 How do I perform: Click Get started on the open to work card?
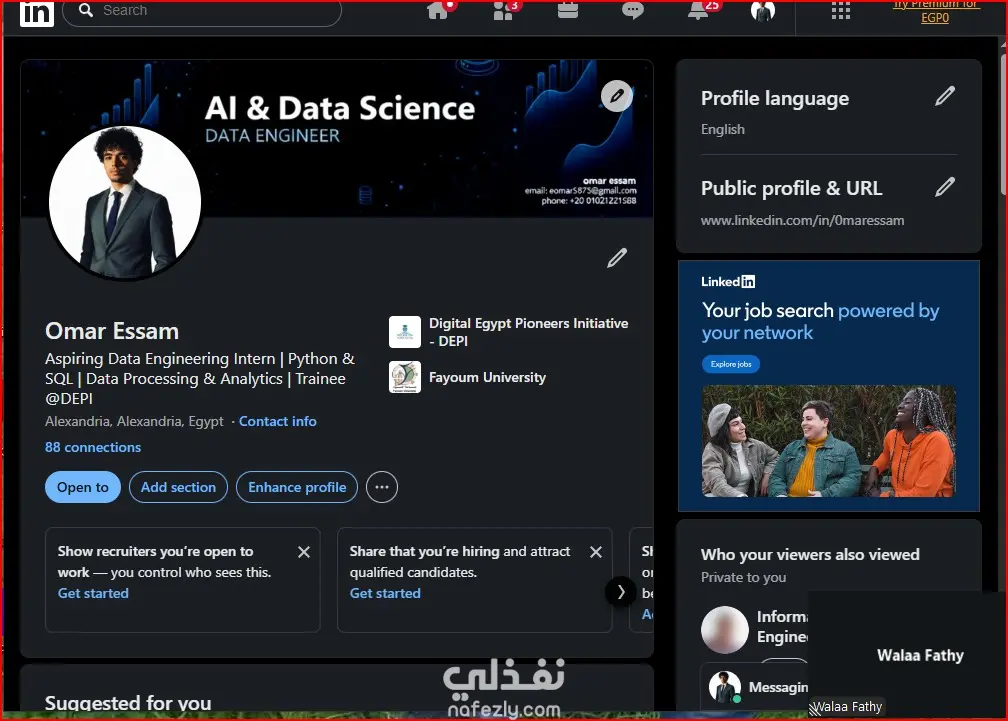click(93, 593)
